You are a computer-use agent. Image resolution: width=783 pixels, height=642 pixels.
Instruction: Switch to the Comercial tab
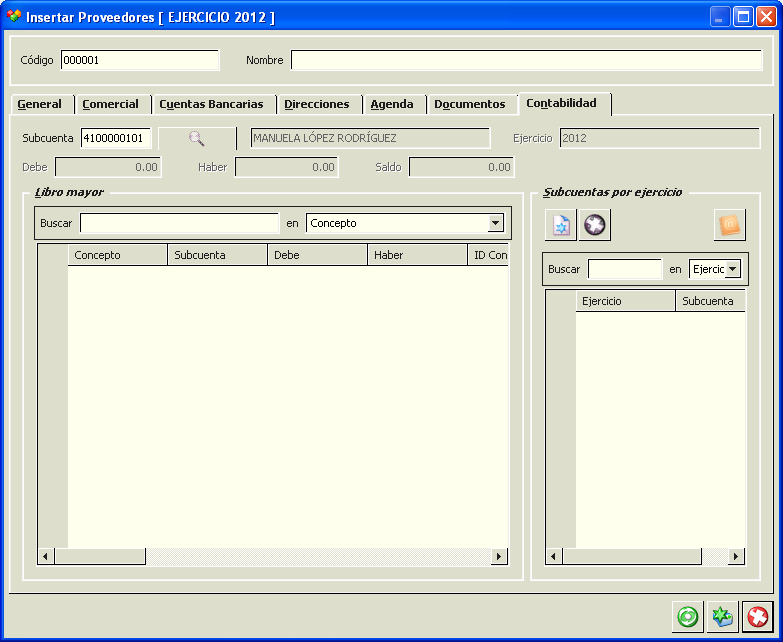click(x=112, y=104)
